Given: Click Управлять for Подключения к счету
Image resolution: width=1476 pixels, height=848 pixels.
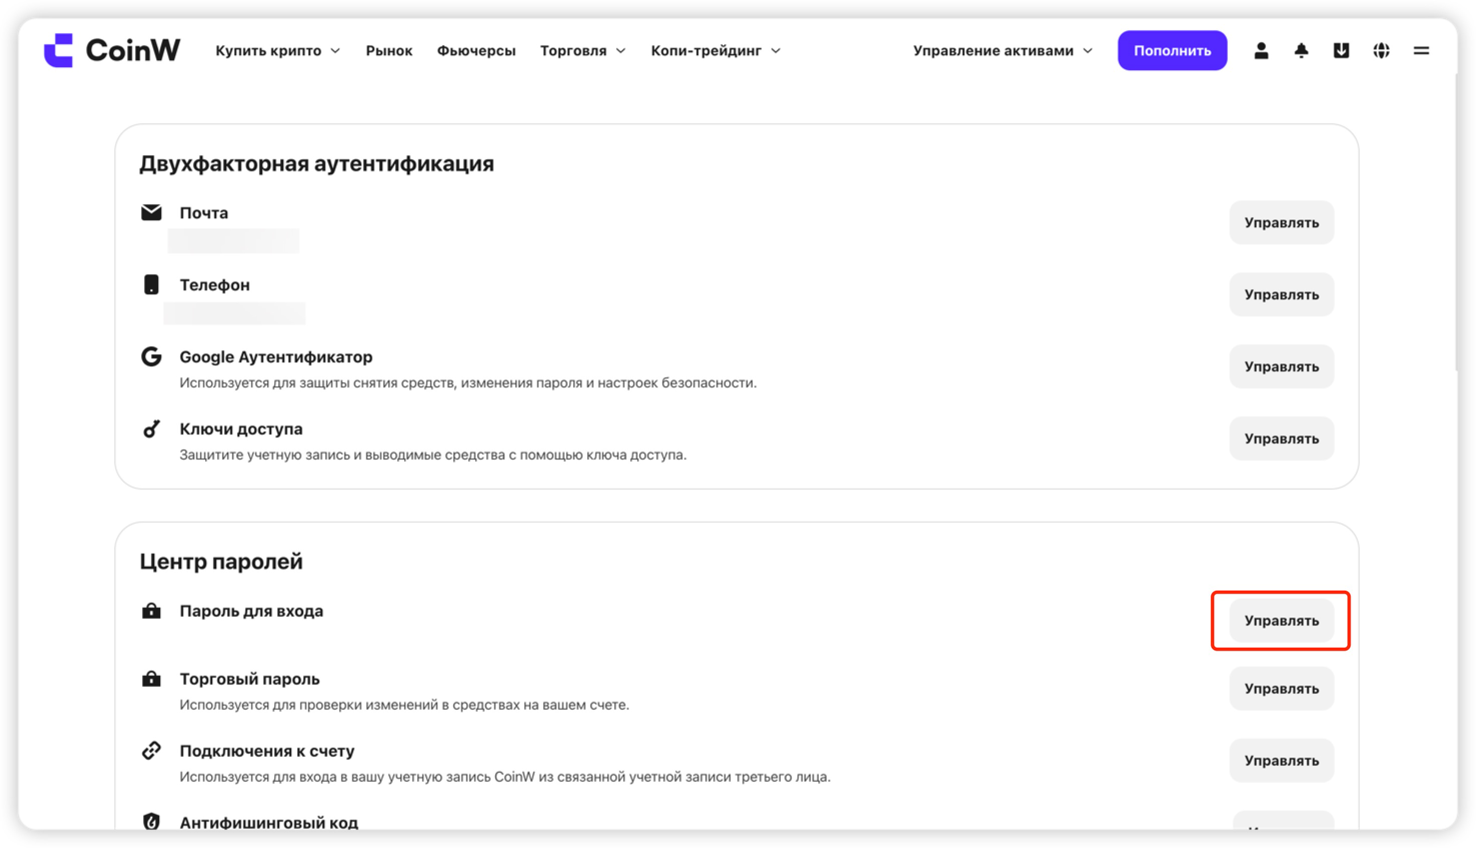Looking at the screenshot, I should [1281, 760].
